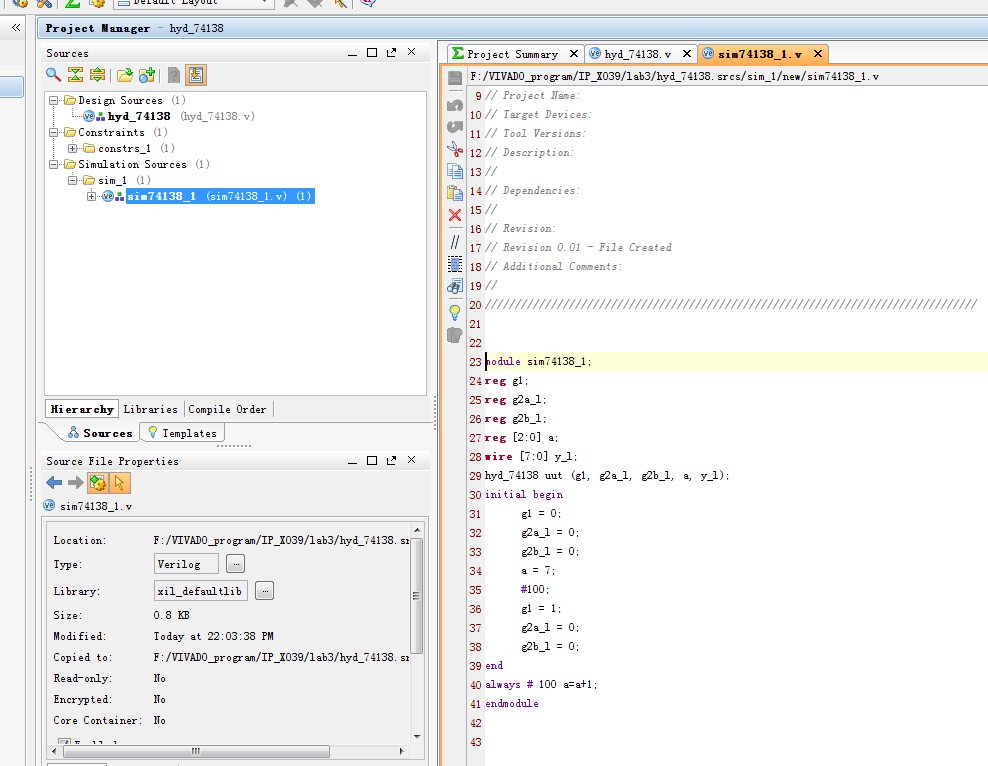
Task: Click the browse button next to xil_defaultlib
Action: (264, 591)
